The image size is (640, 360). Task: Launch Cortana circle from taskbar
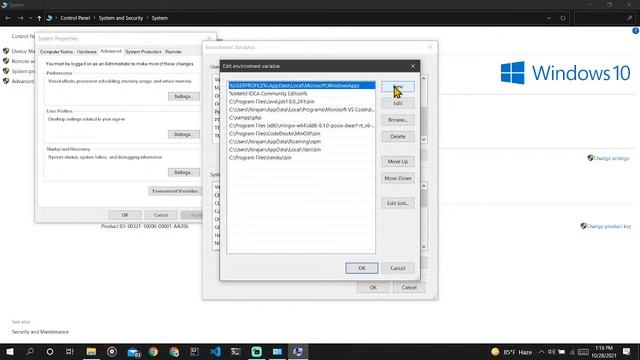point(50,351)
